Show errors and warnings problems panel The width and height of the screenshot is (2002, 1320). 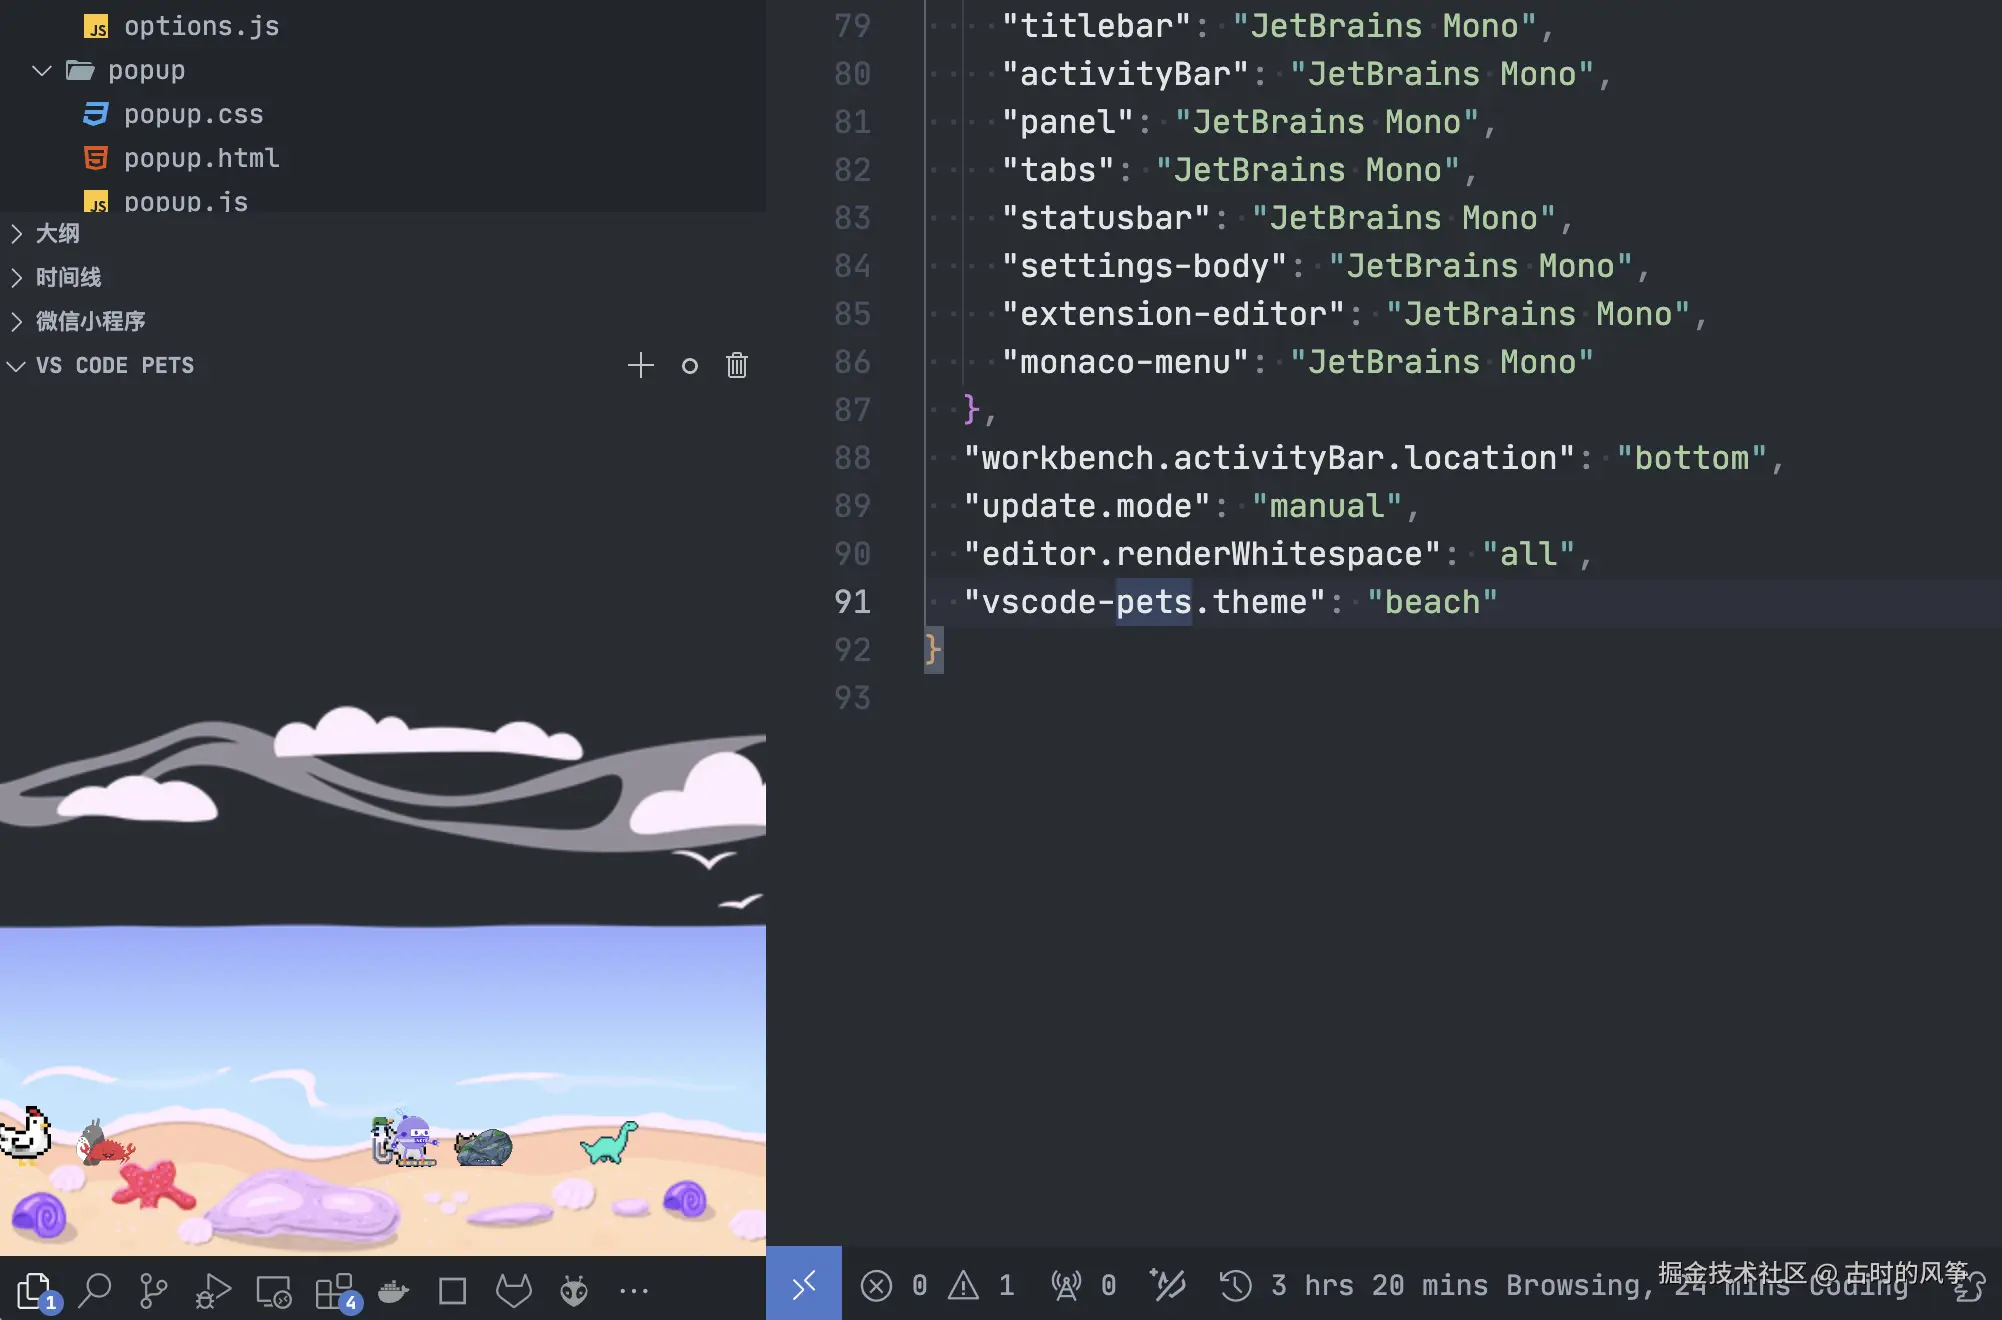pos(938,1285)
